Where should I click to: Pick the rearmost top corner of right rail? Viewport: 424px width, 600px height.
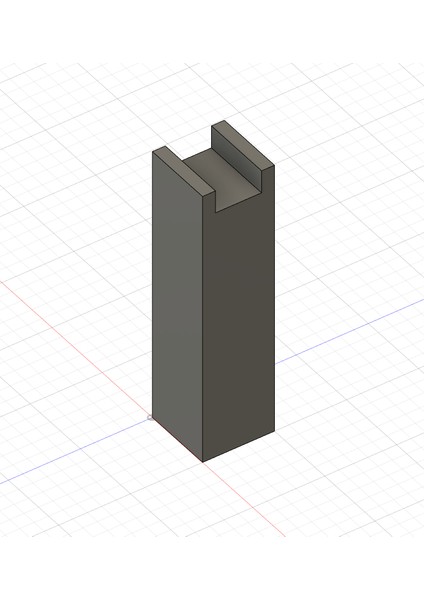coord(224,120)
